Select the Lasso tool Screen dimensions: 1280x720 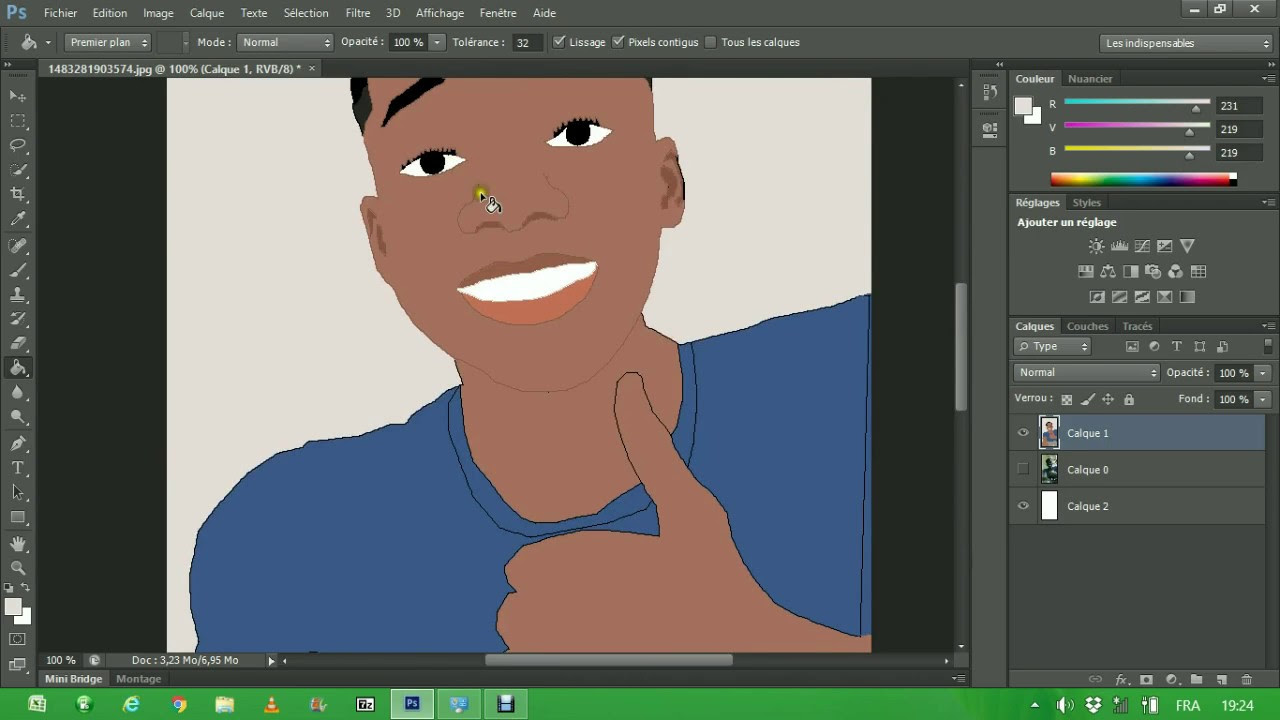(x=18, y=146)
